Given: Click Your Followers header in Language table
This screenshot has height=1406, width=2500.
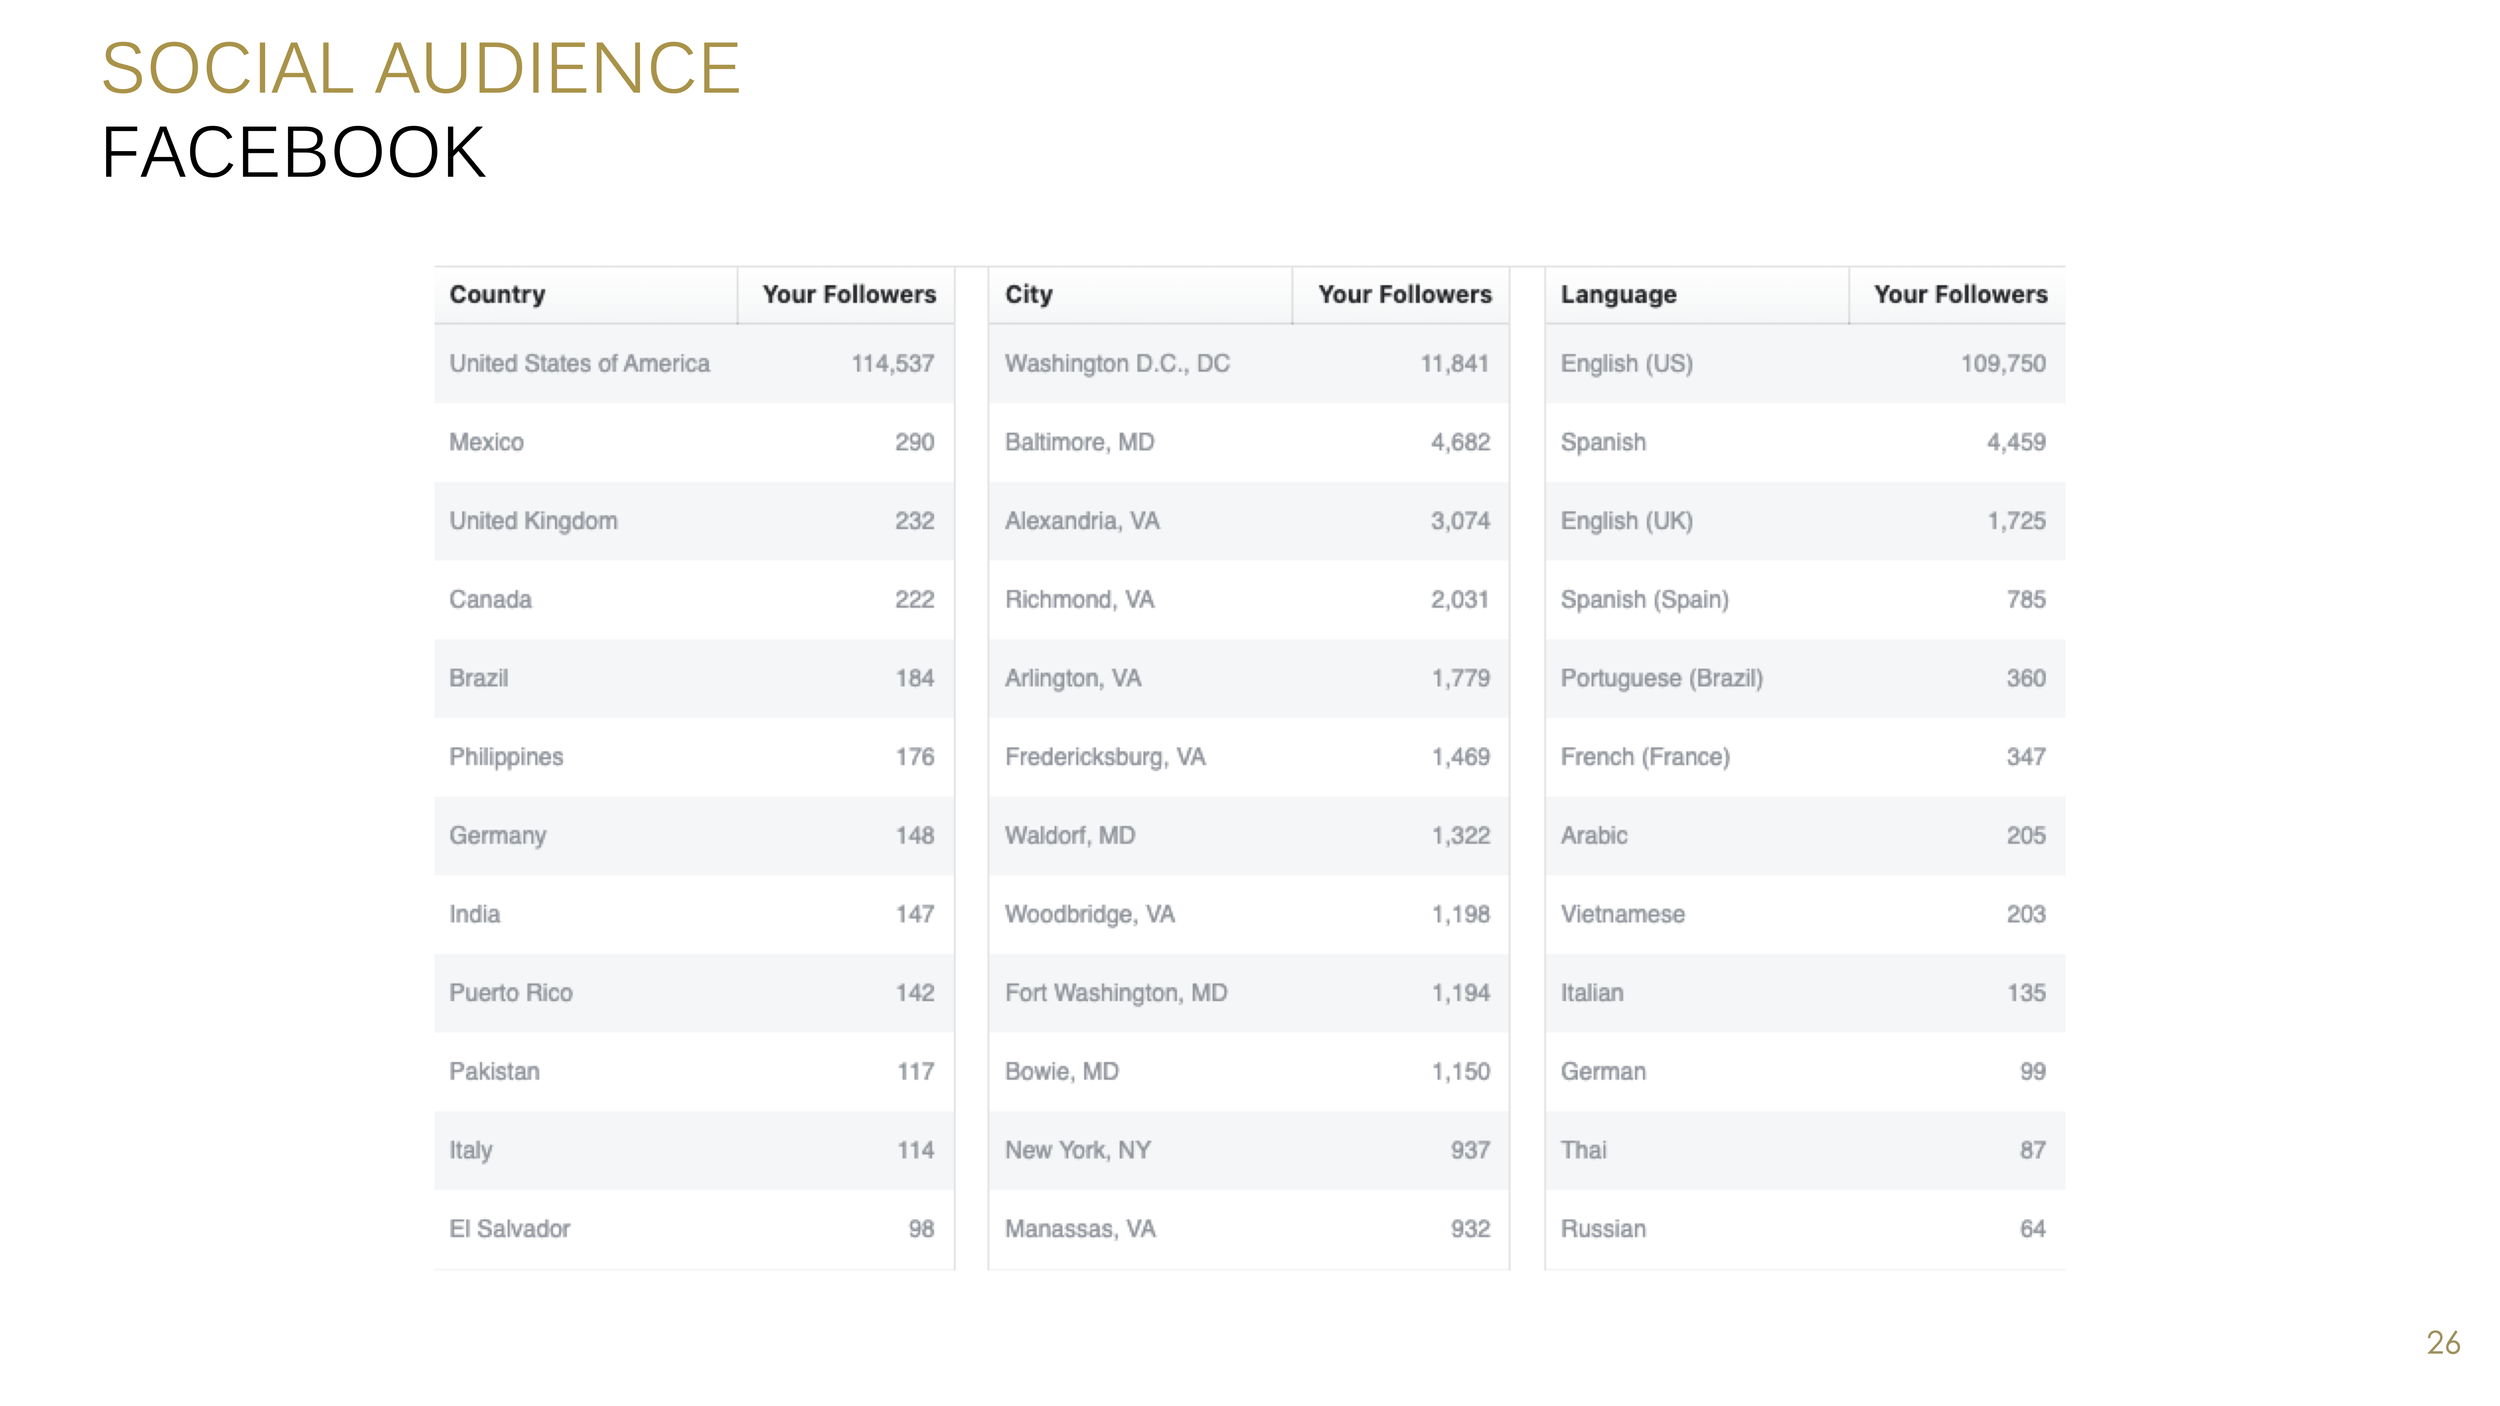Looking at the screenshot, I should 1959,294.
